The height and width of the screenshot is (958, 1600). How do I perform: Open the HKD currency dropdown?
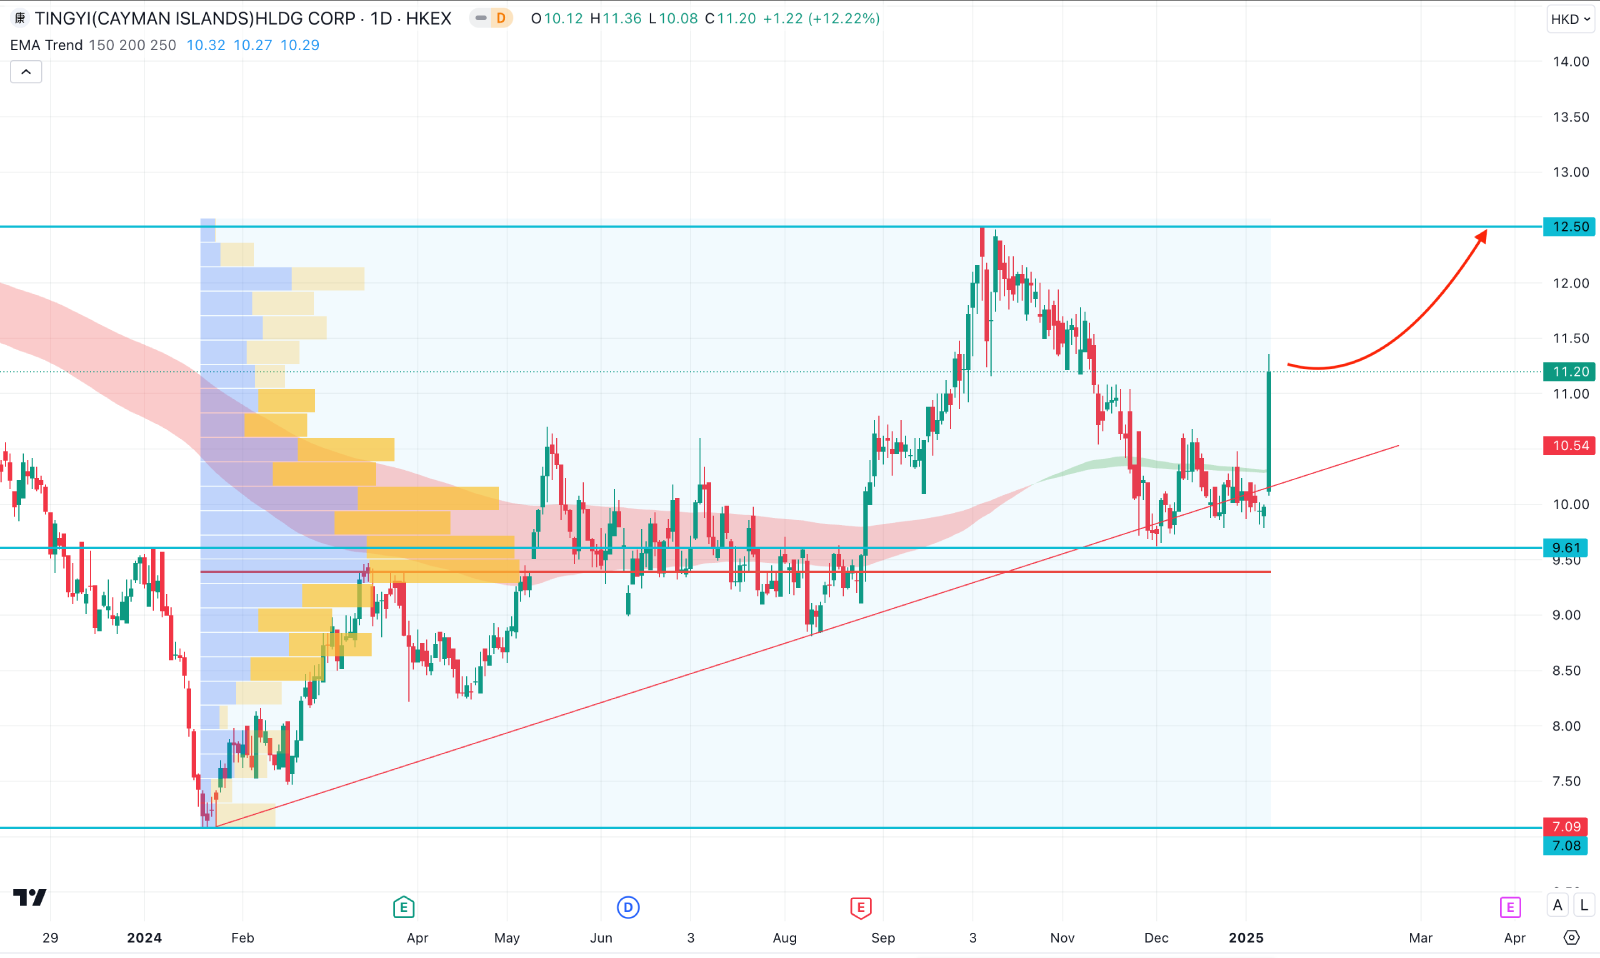1570,19
